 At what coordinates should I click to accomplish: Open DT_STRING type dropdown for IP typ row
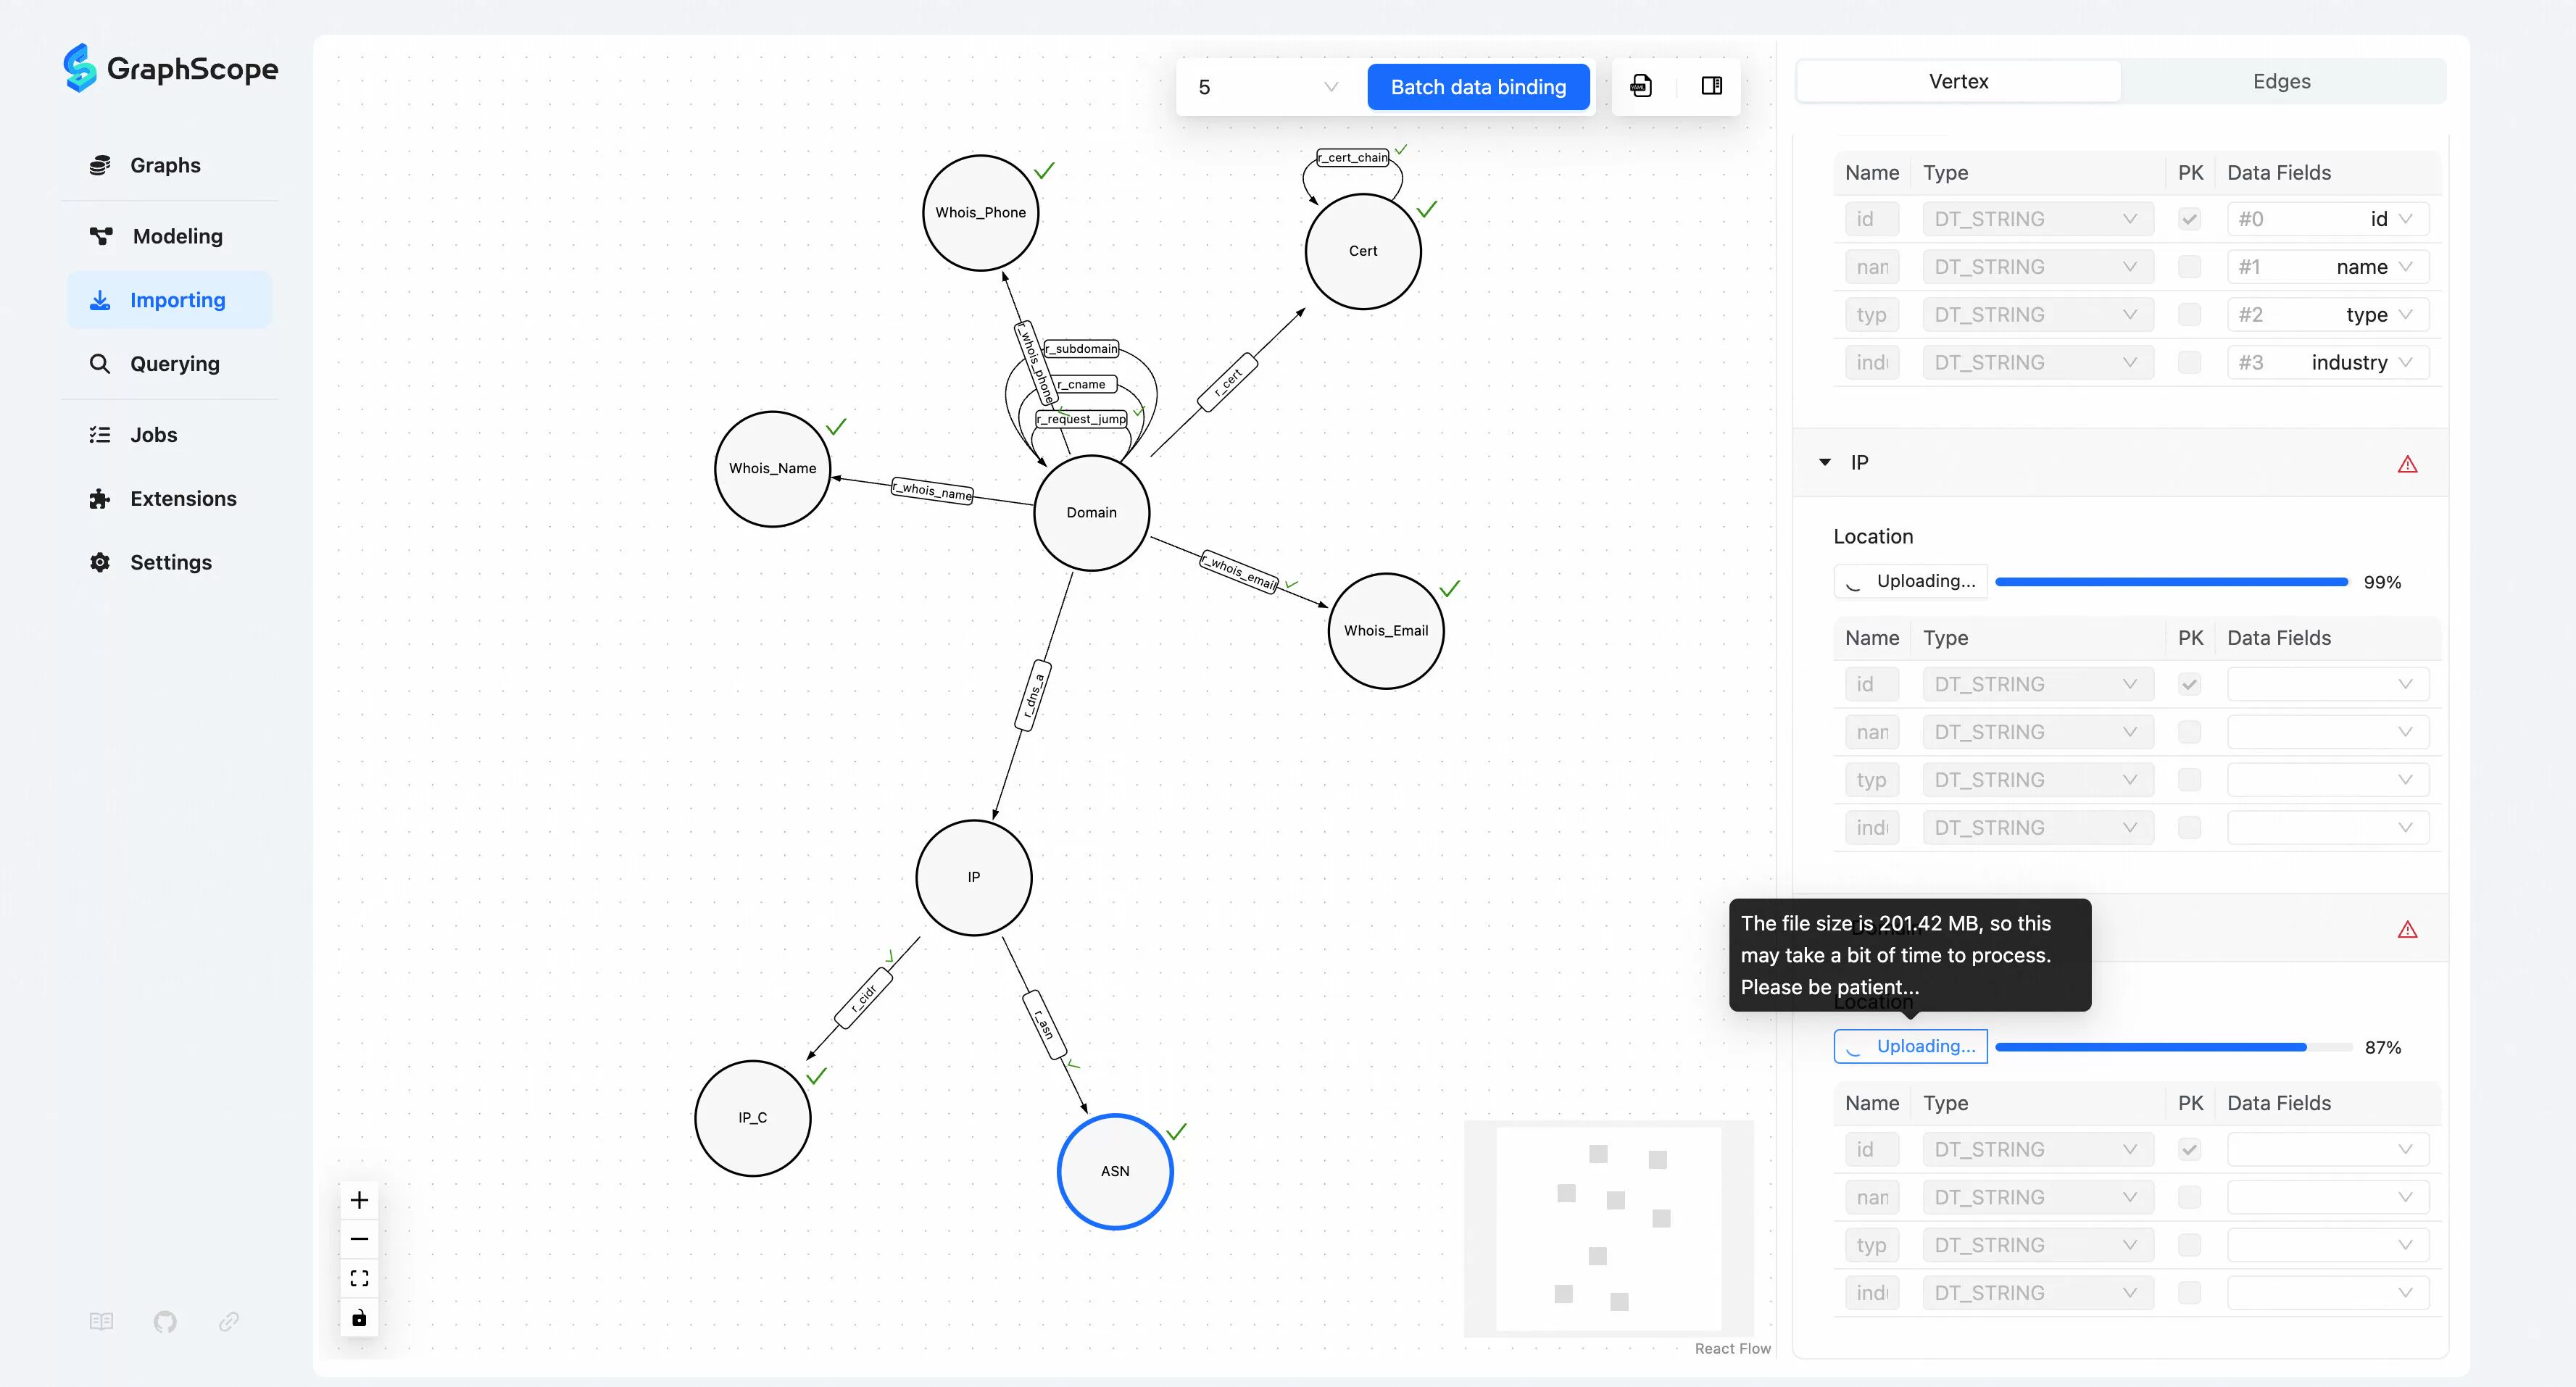2037,780
